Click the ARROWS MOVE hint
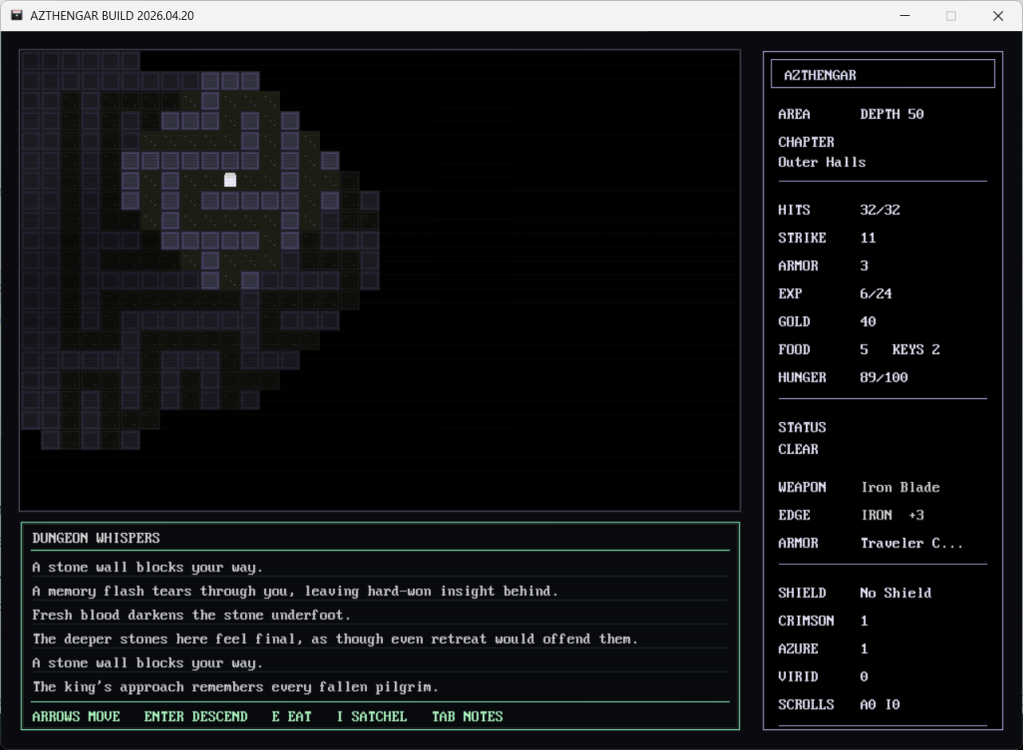Screen dimensions: 1023x750 (76, 716)
